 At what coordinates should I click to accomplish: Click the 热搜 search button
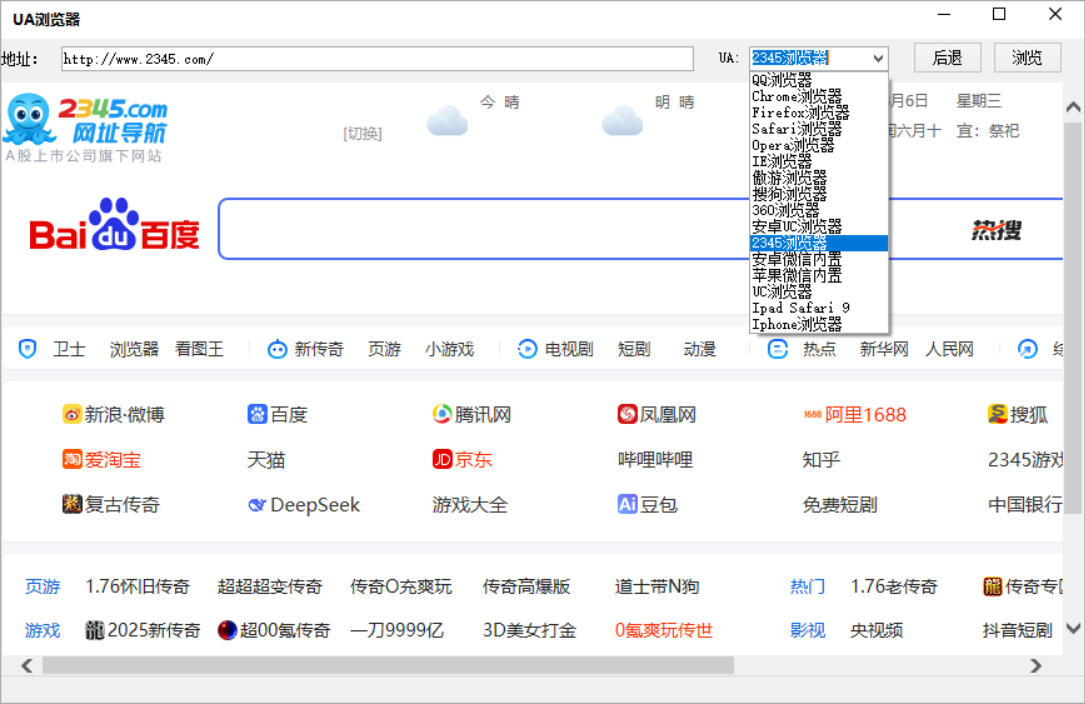click(x=994, y=229)
